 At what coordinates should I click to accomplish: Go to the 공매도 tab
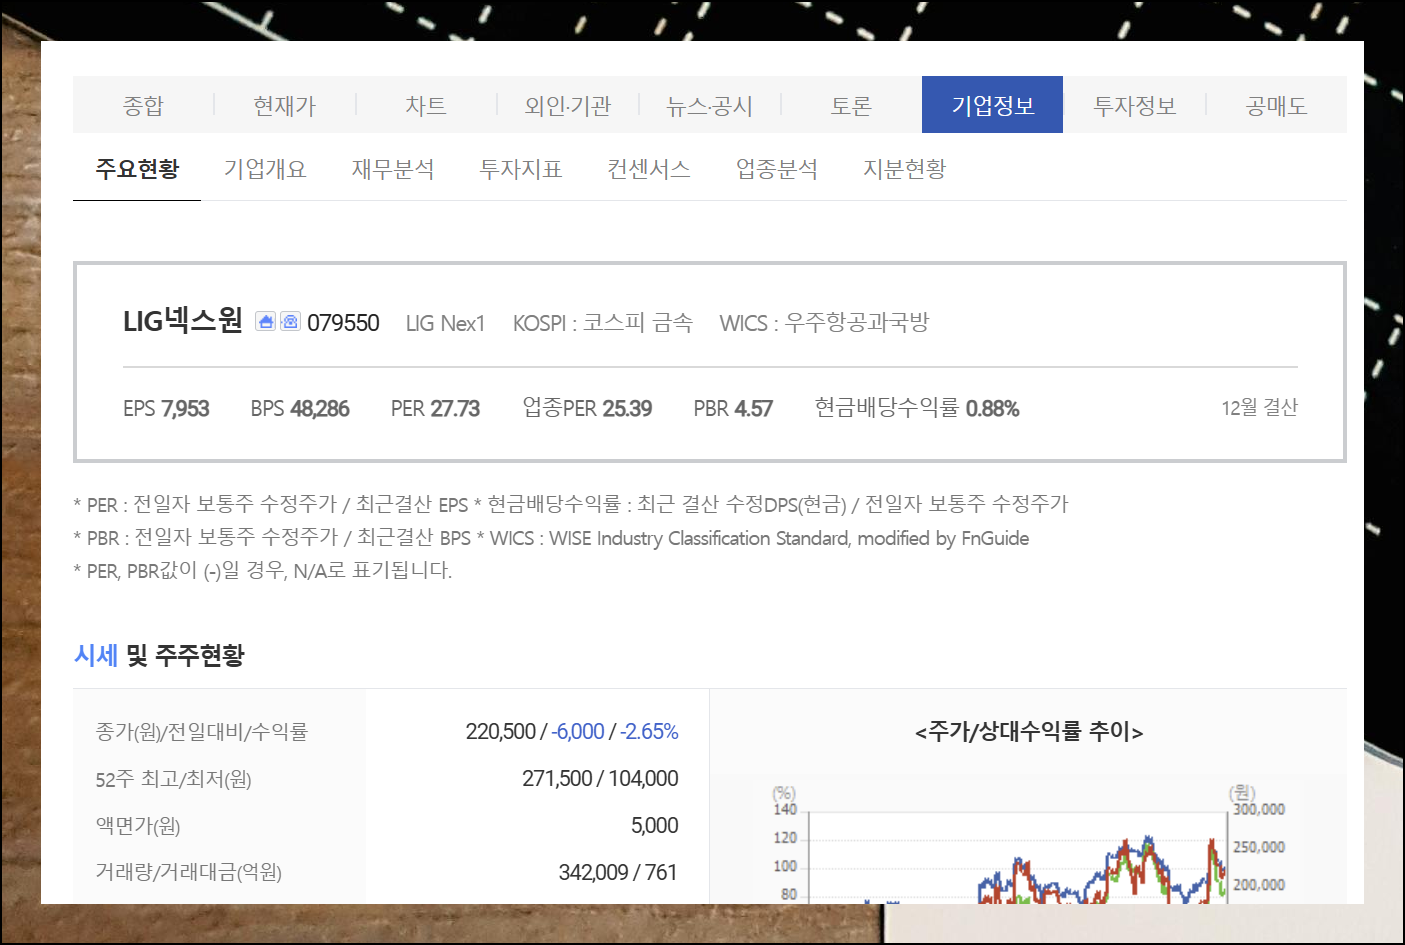tap(1277, 105)
